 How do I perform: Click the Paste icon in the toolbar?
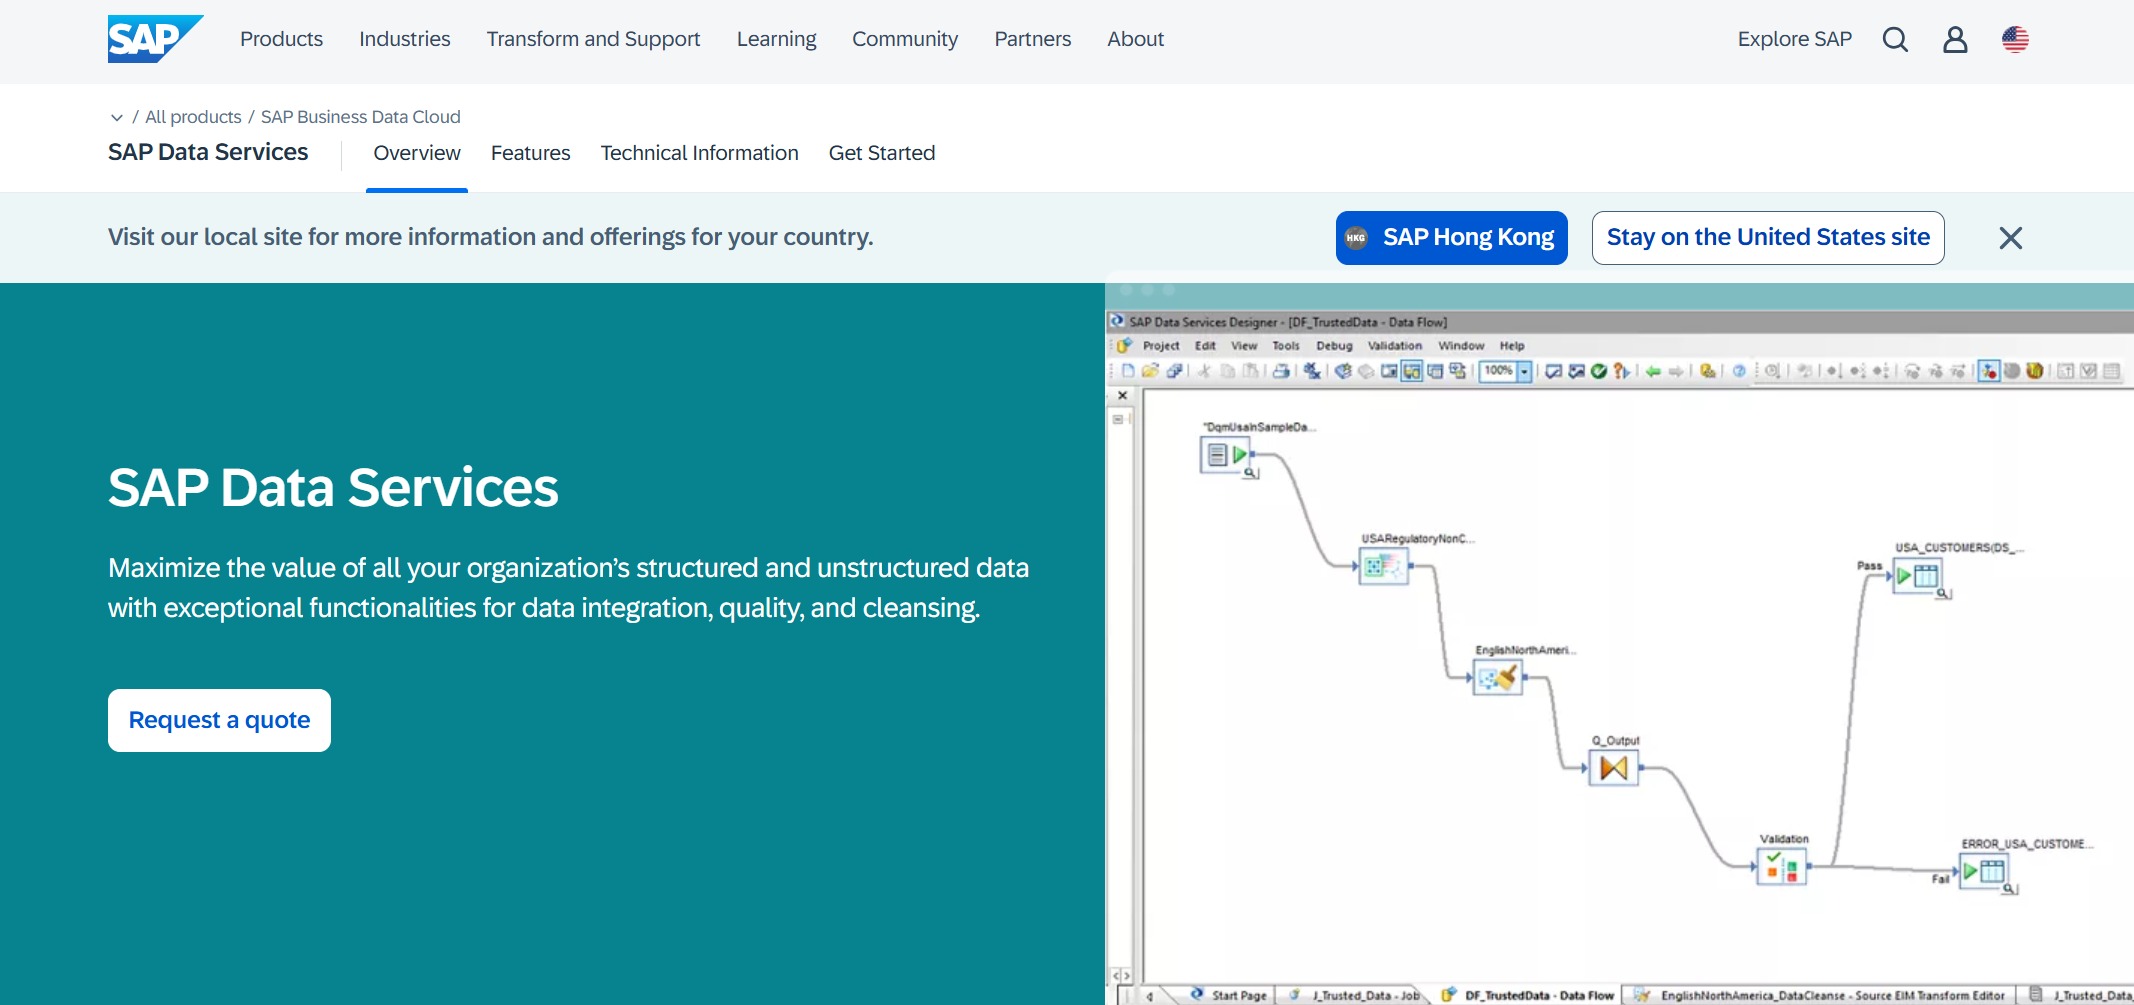tap(1251, 370)
